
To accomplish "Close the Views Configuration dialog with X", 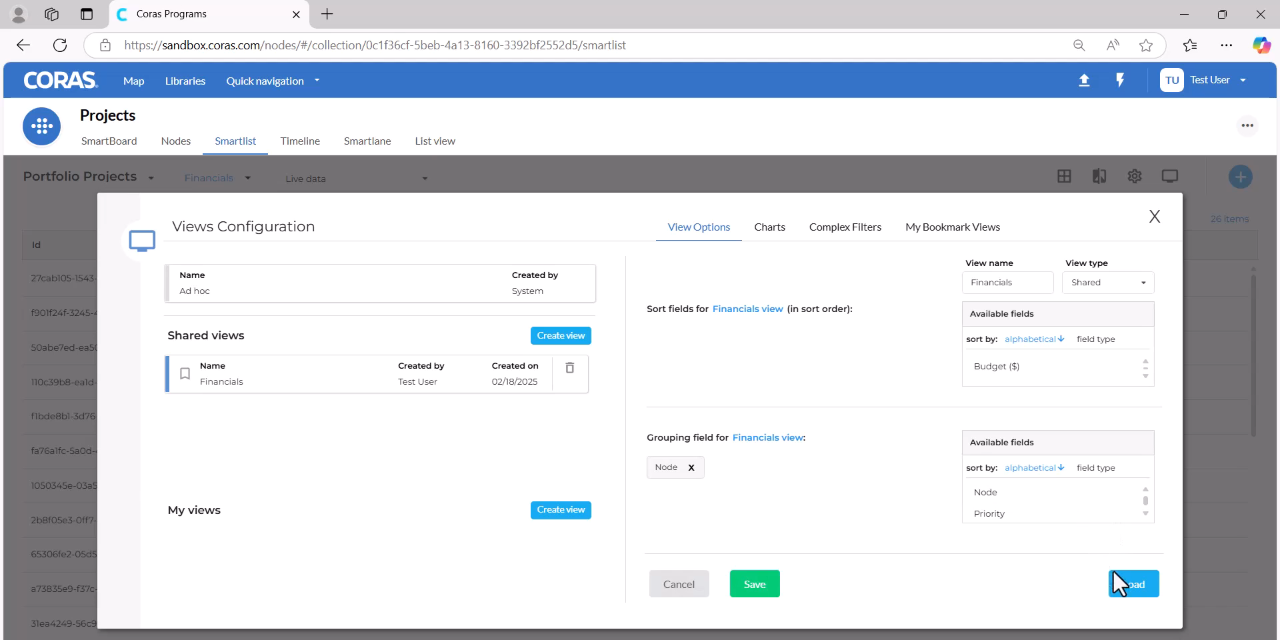I will pos(1154,216).
